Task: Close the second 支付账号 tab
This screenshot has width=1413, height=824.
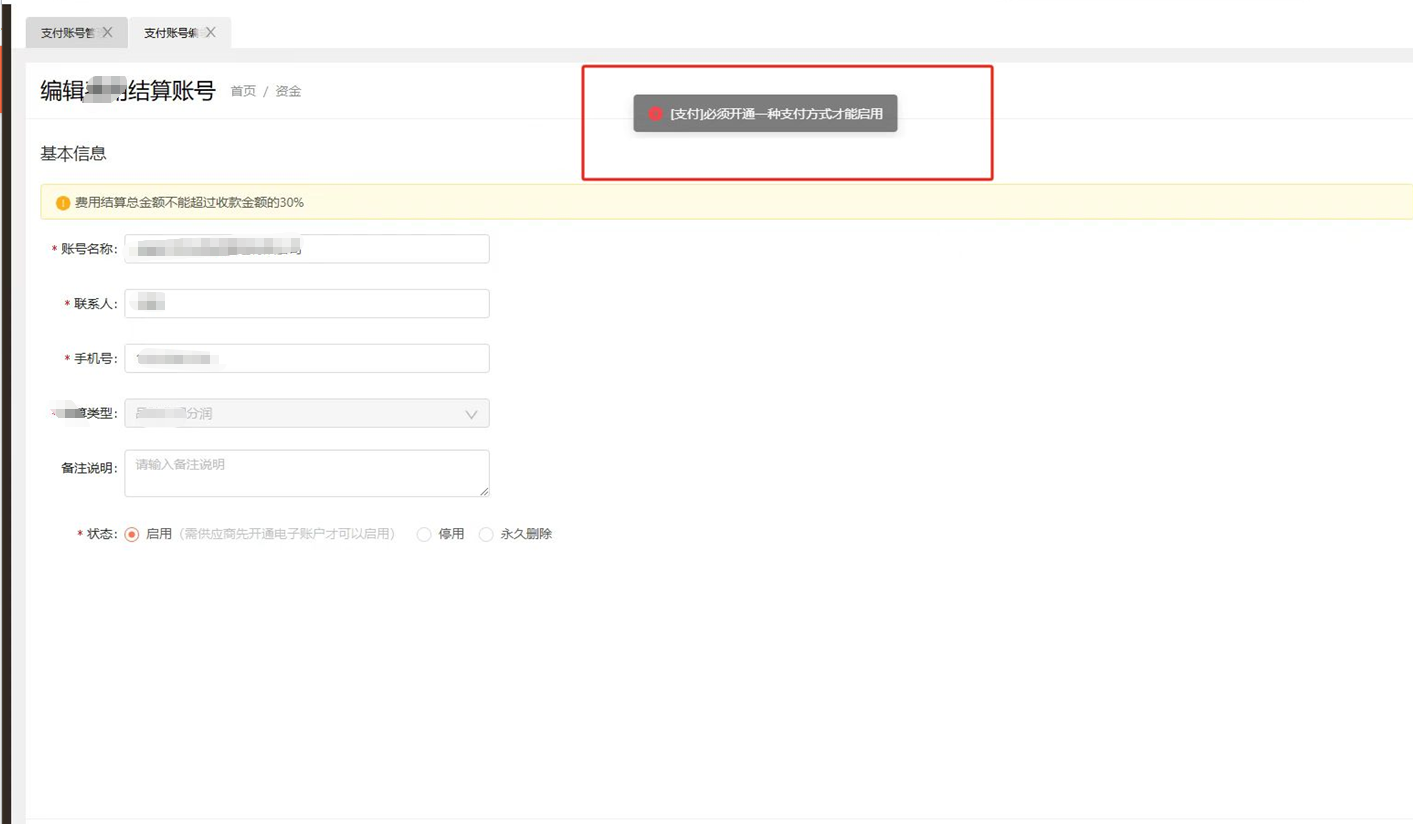Action: 210,32
